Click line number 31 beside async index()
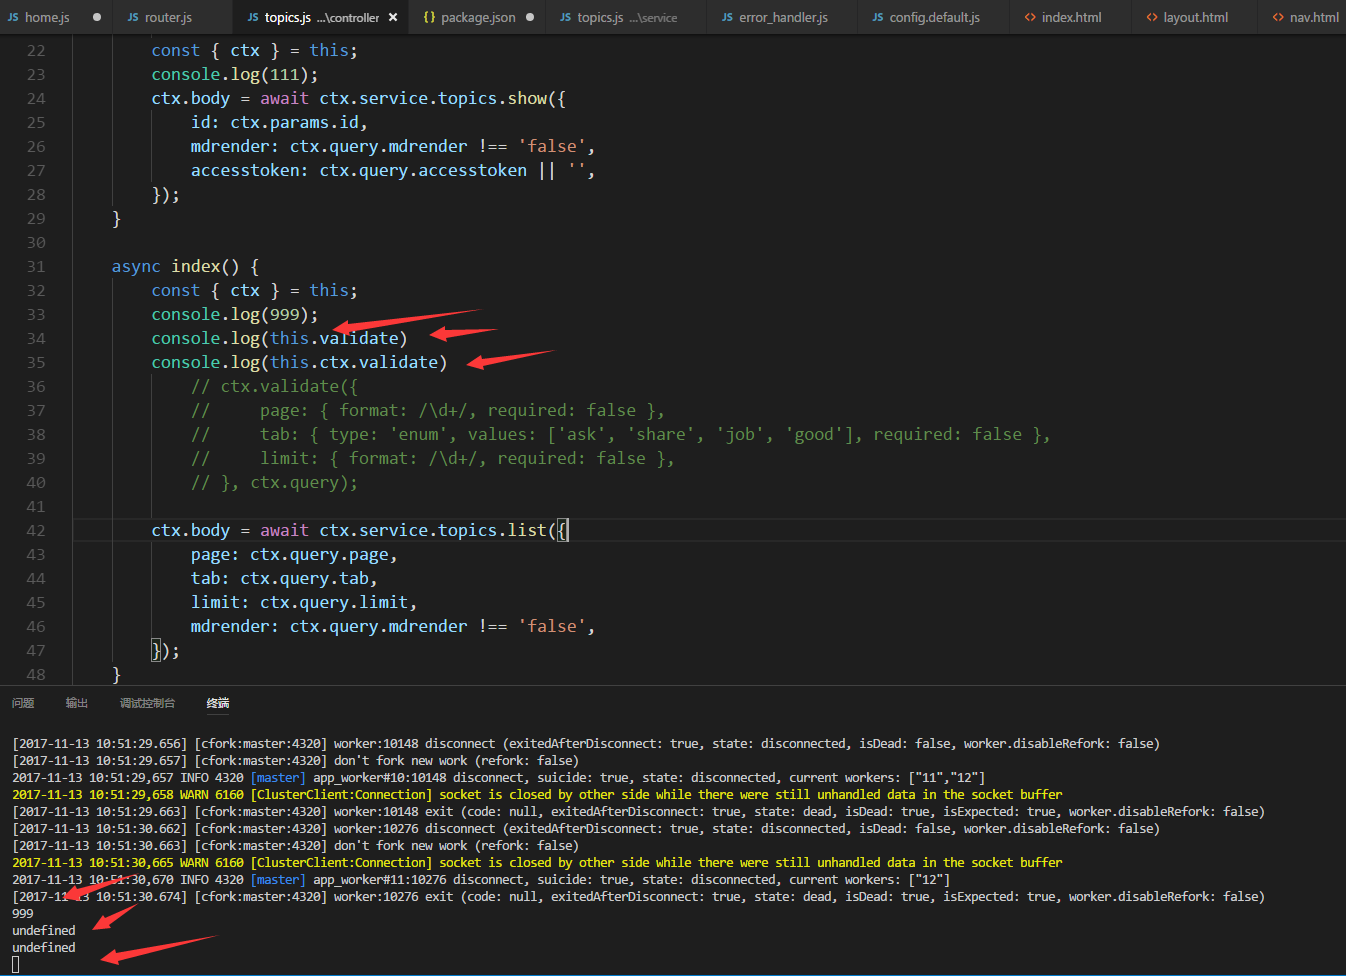The image size is (1346, 976). point(36,266)
